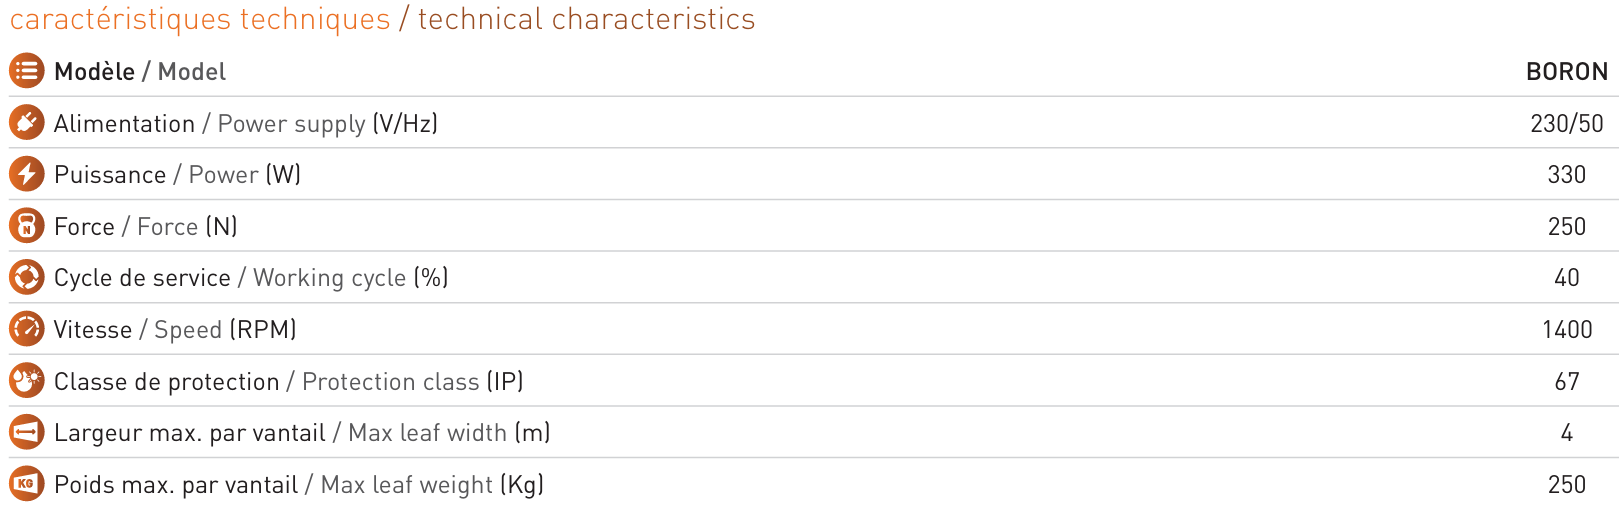Viewport: 1619px width, 521px height.
Task: Click the KG max leaf weight icon
Action: coord(27,484)
